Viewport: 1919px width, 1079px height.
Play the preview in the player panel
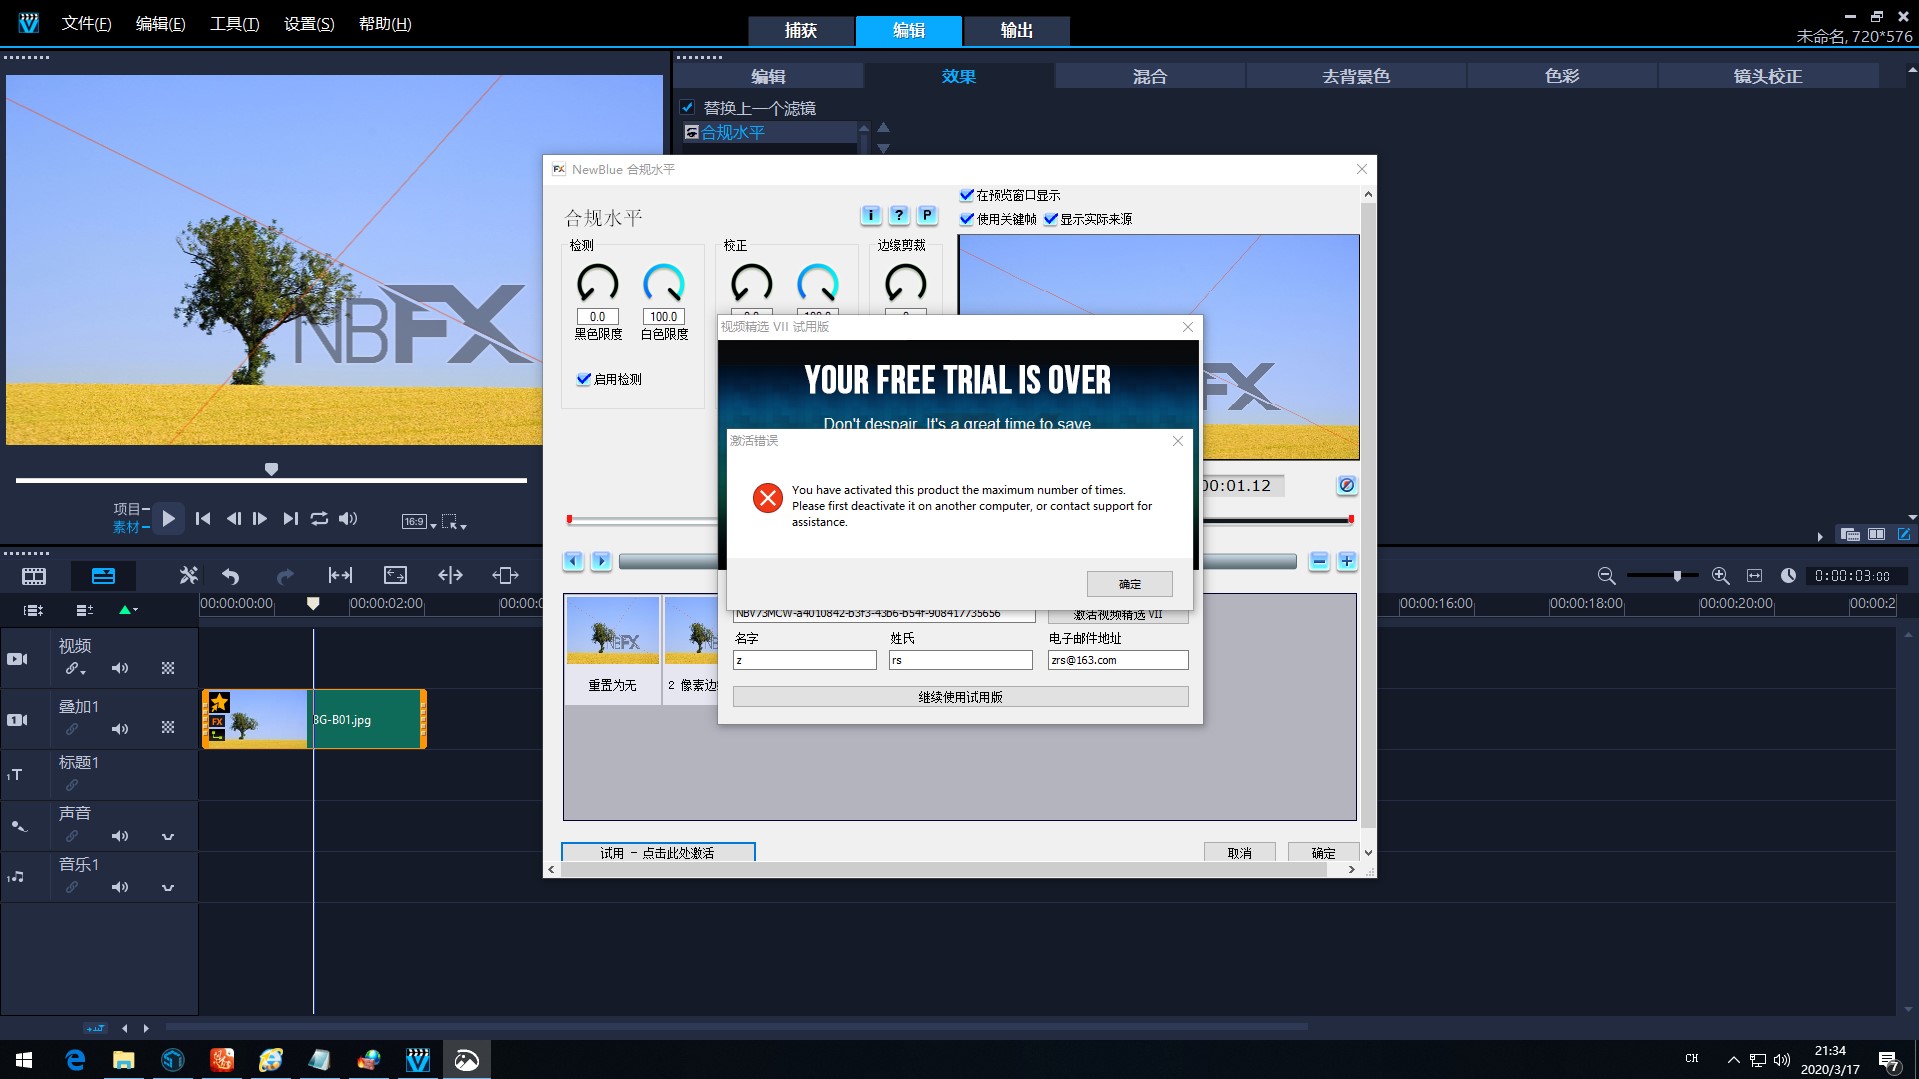point(169,518)
